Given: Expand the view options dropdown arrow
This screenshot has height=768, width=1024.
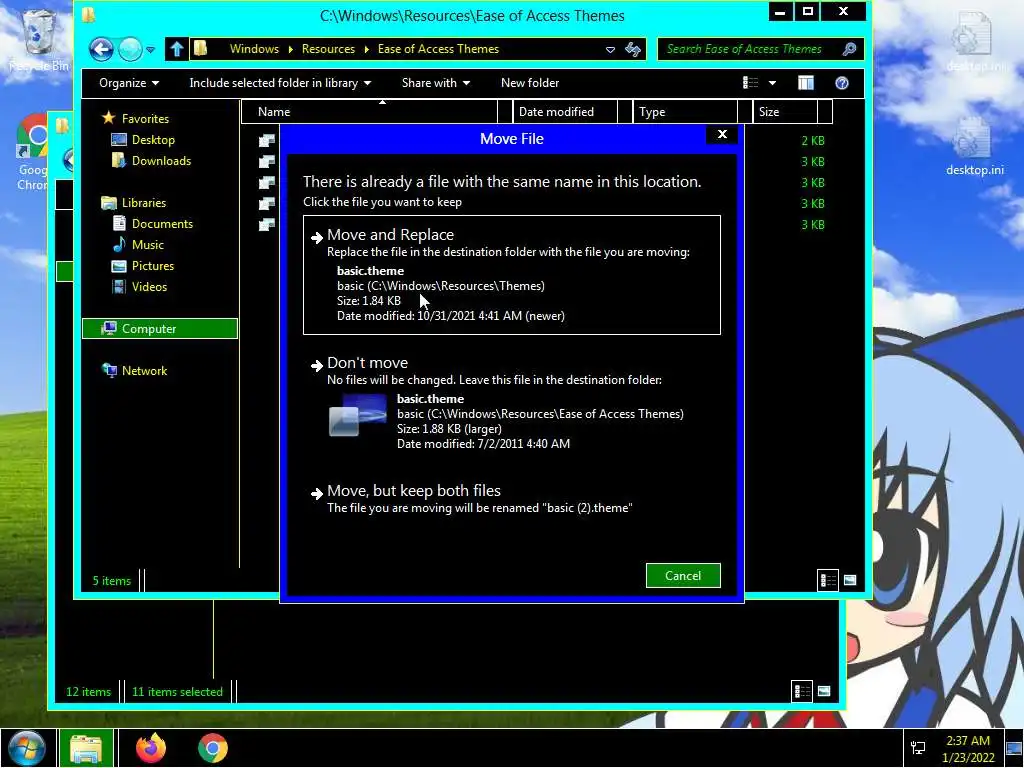Looking at the screenshot, I should pyautogui.click(x=773, y=83).
